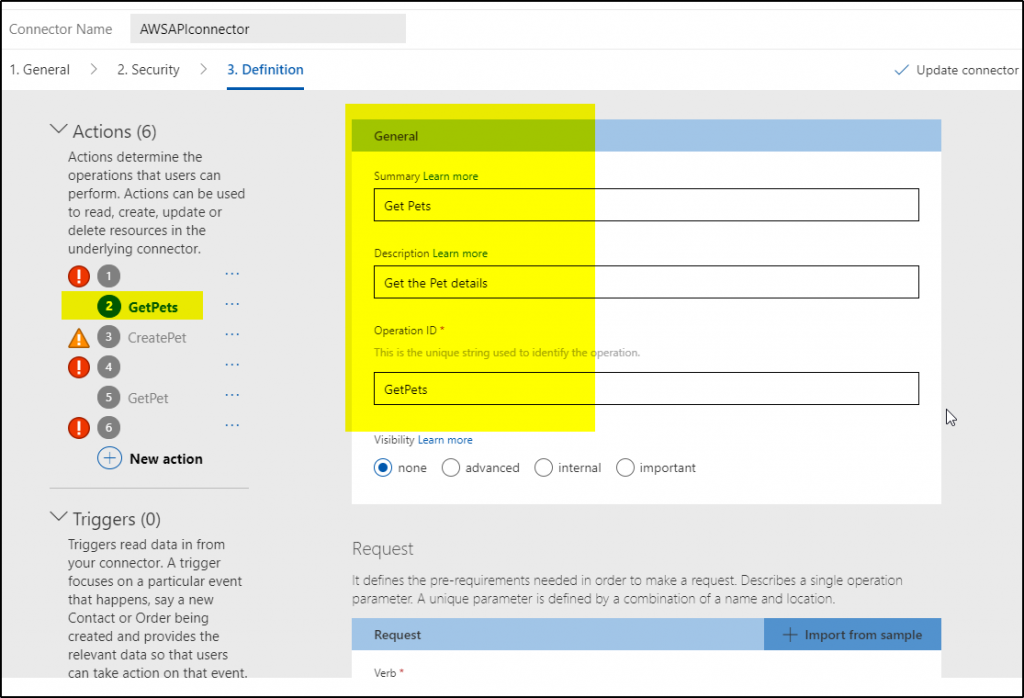Select the GetPets action number 2 badge
Viewport: 1024px width, 698px height.
pyautogui.click(x=109, y=306)
